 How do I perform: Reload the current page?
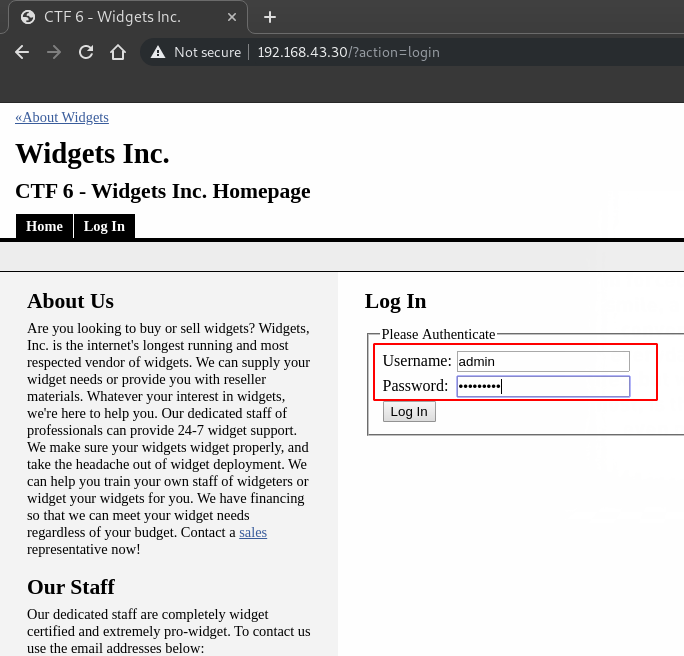(86, 52)
